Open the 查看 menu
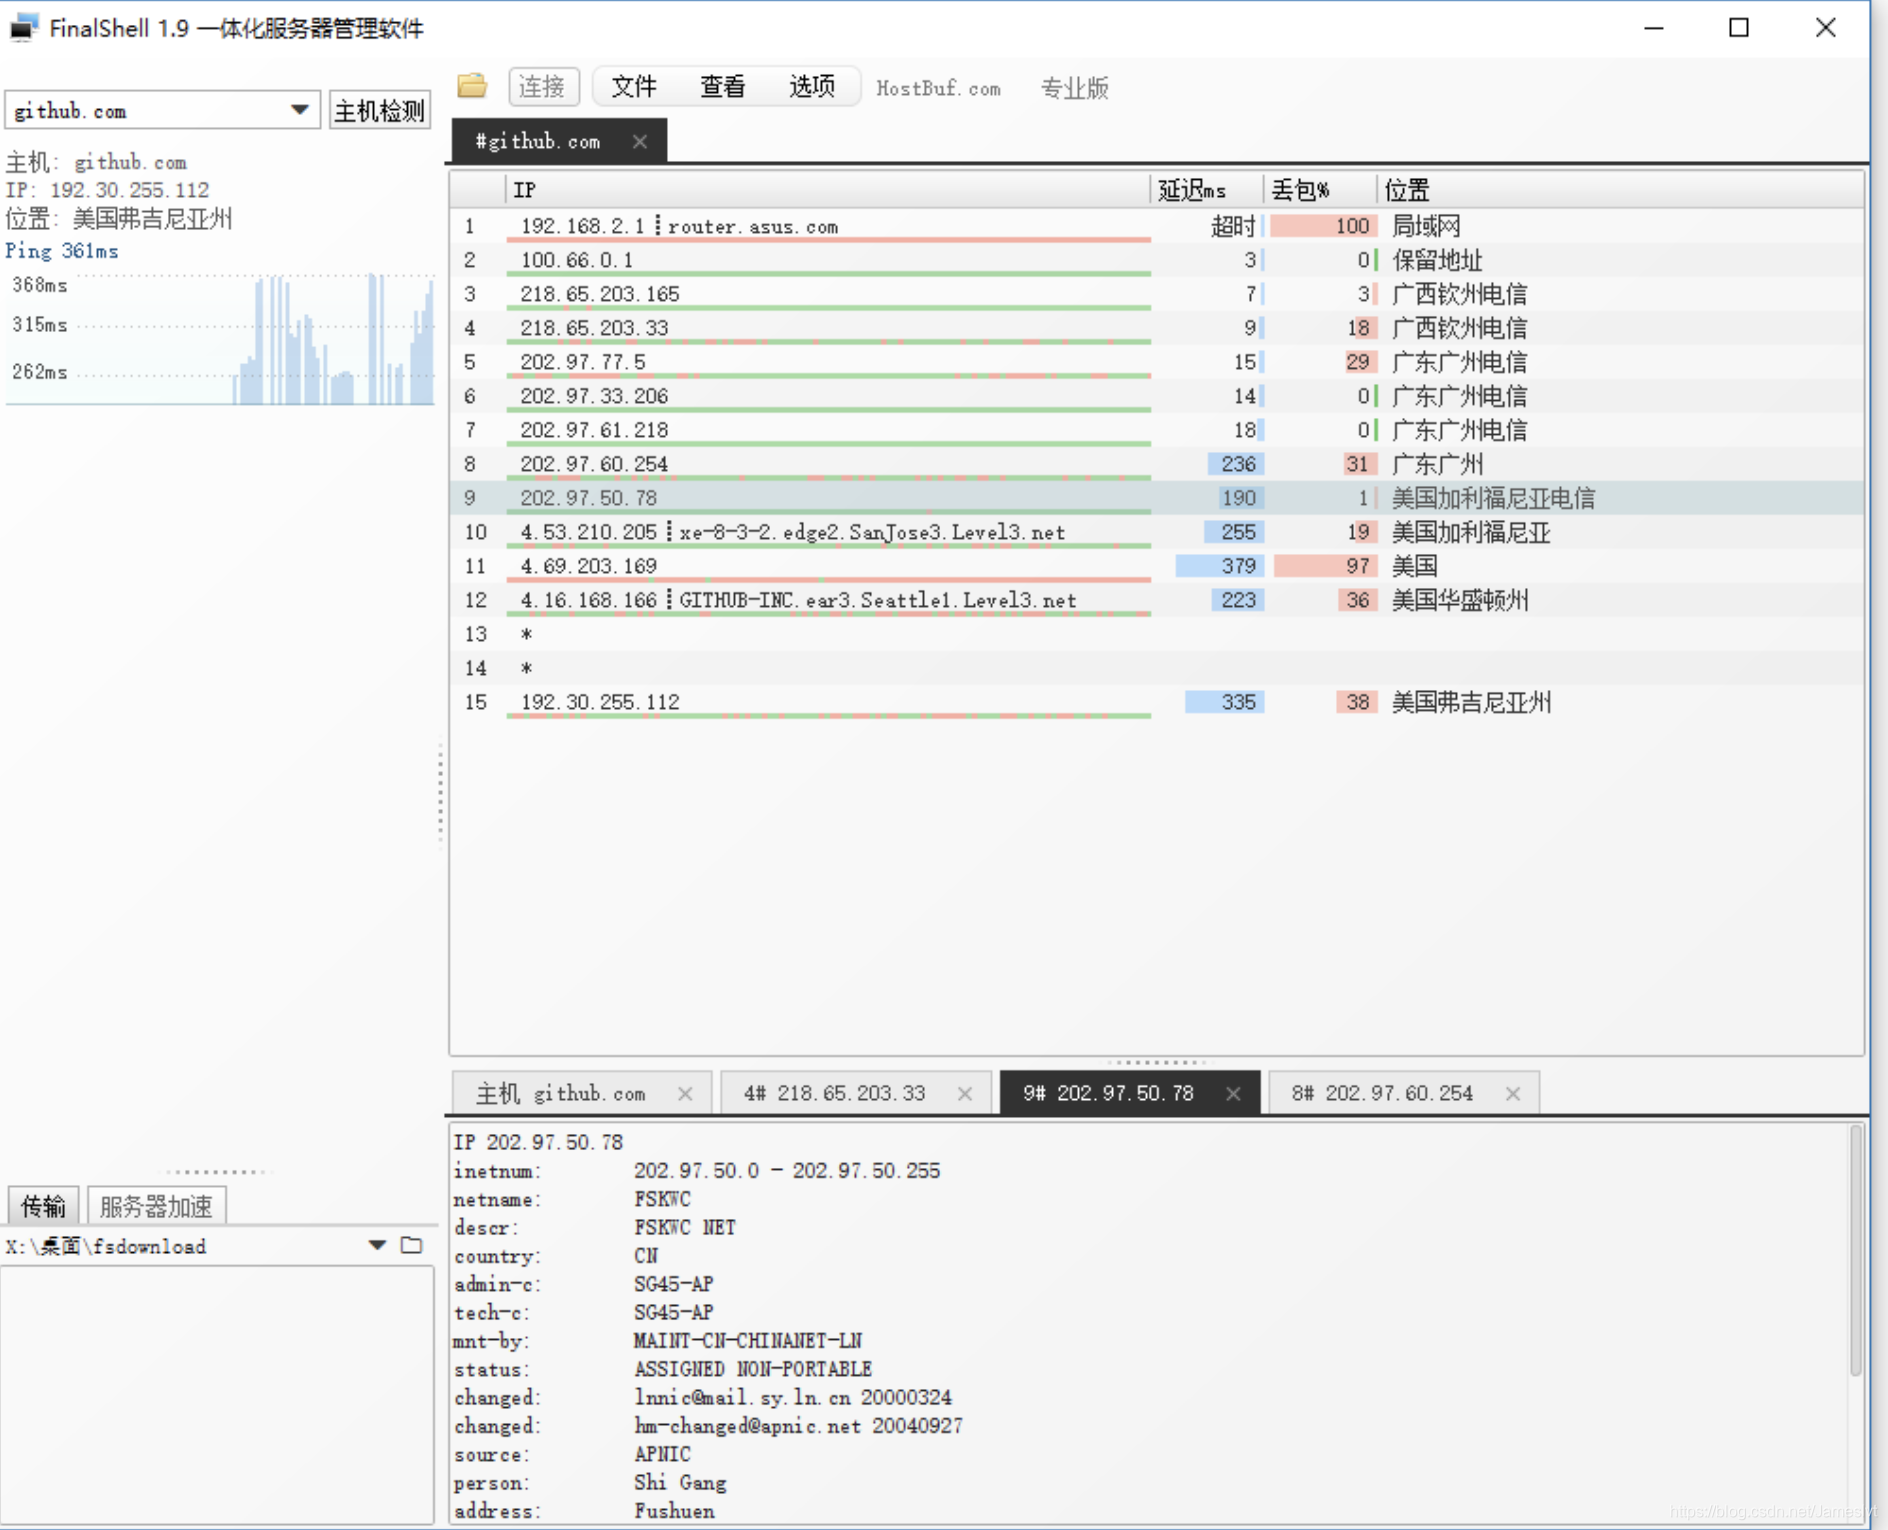The height and width of the screenshot is (1530, 1888). click(x=722, y=87)
